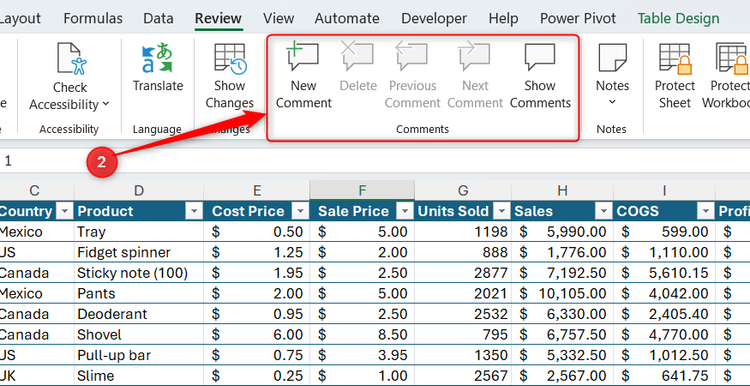Select the Fidget spinner cell
750x386 pixels.
pos(139,252)
